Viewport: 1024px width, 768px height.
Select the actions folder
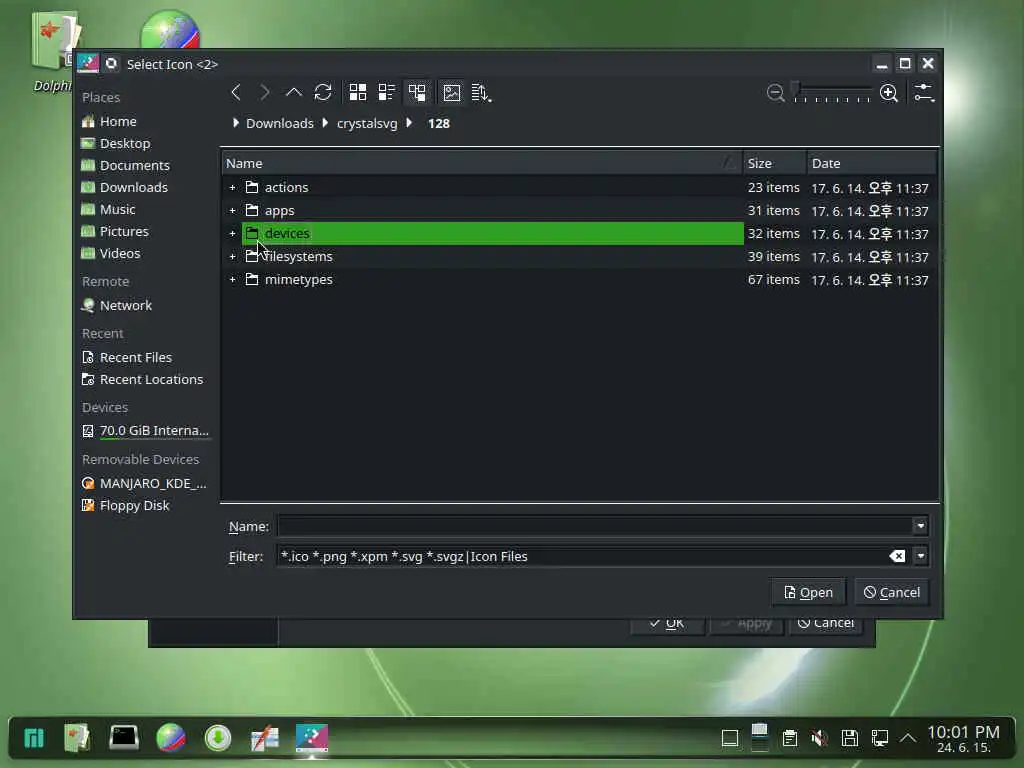pos(286,187)
